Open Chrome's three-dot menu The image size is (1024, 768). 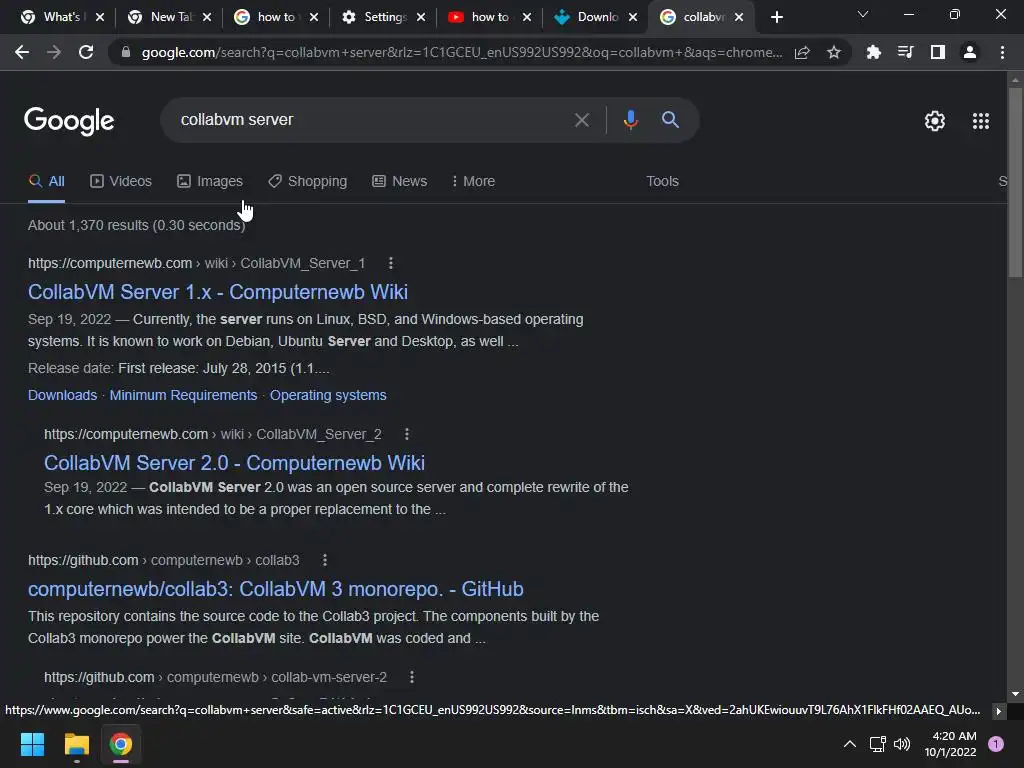(x=1002, y=52)
